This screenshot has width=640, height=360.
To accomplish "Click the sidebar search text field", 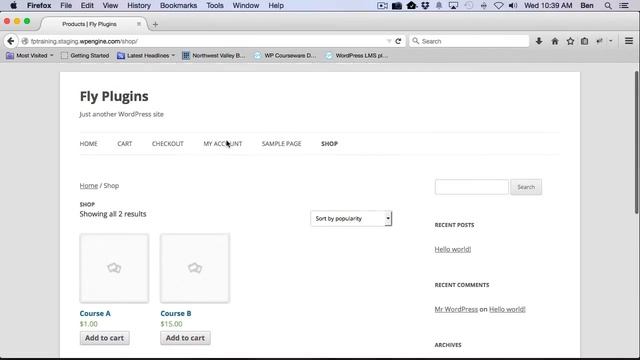I will [x=471, y=187].
